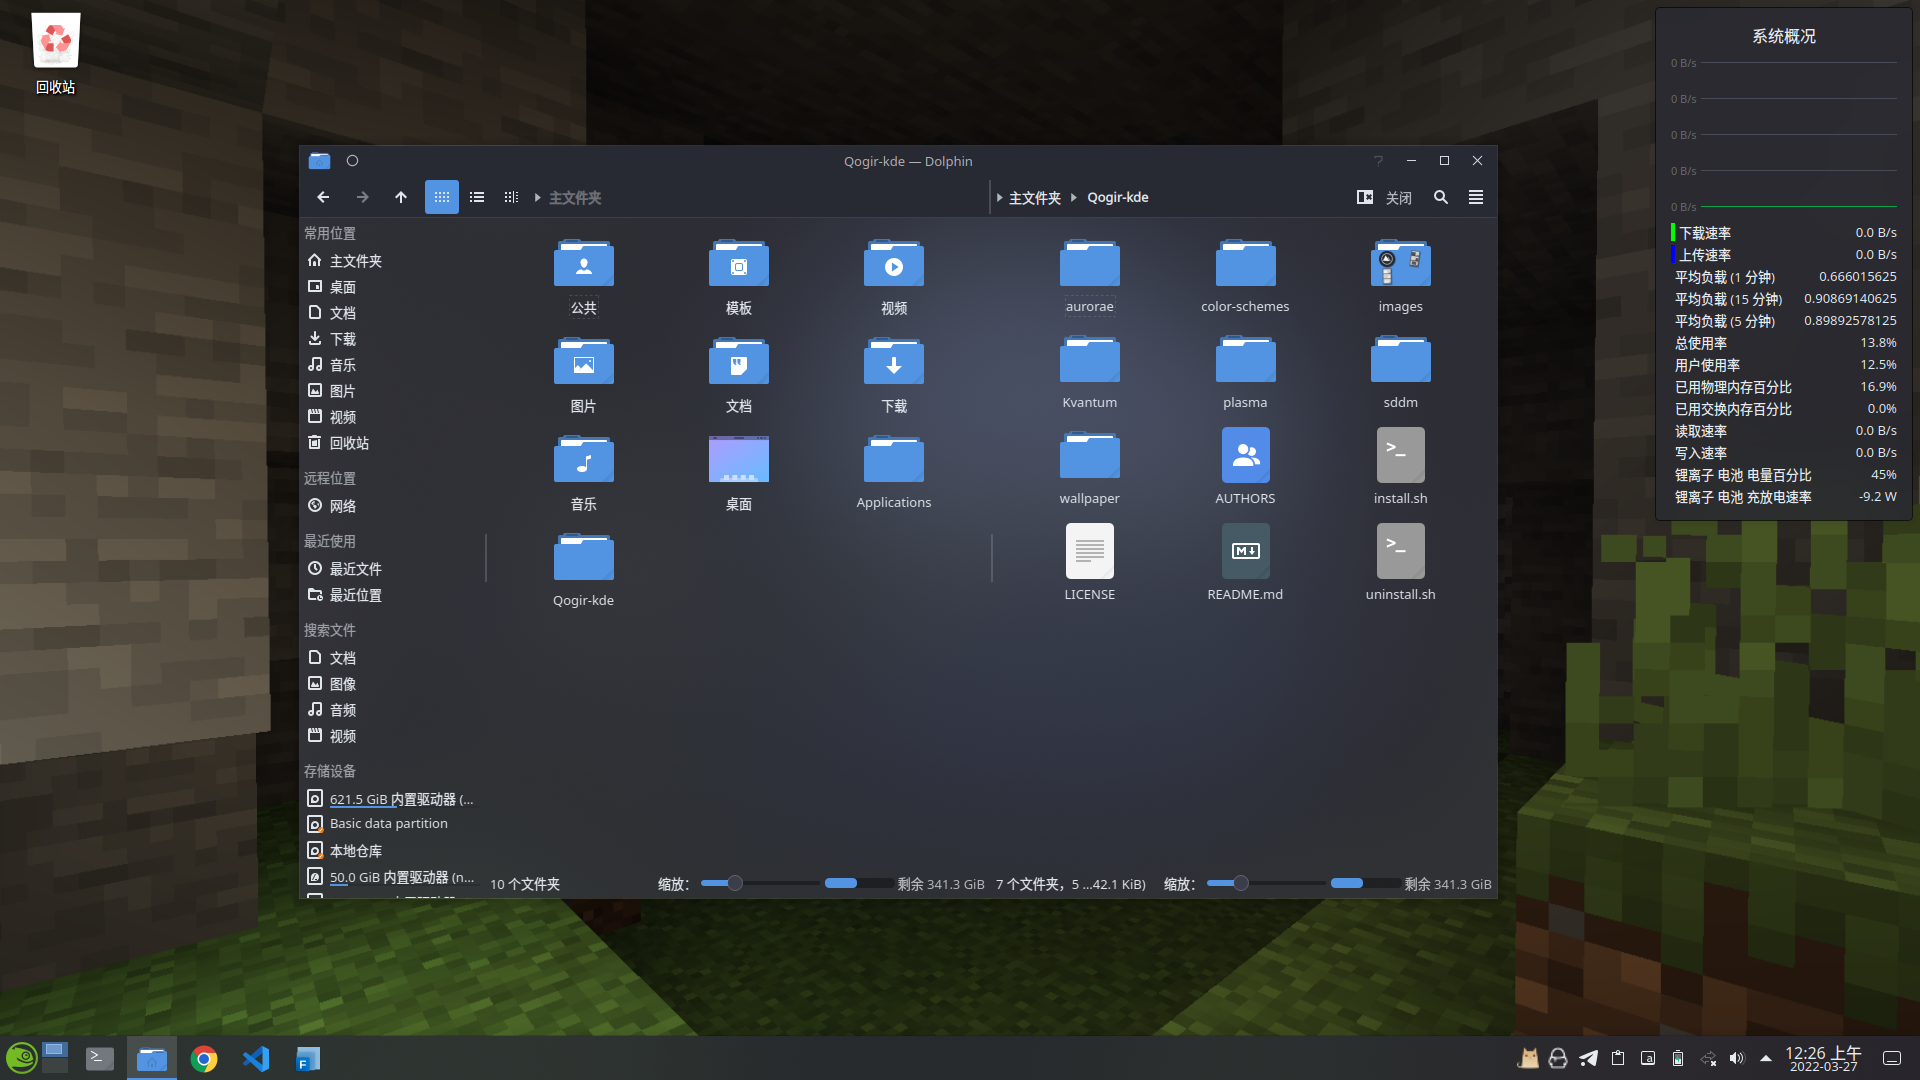This screenshot has height=1080, width=1920.
Task: Select the aurorae folder
Action: 1090,265
